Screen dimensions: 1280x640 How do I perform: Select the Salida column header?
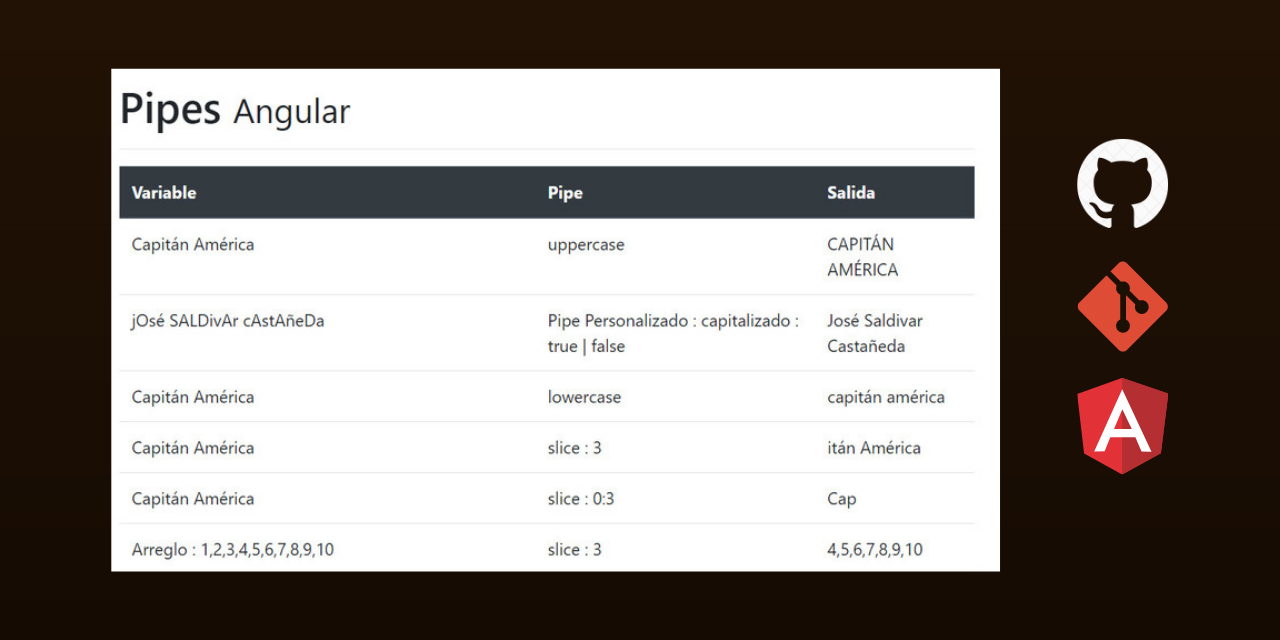tap(851, 193)
